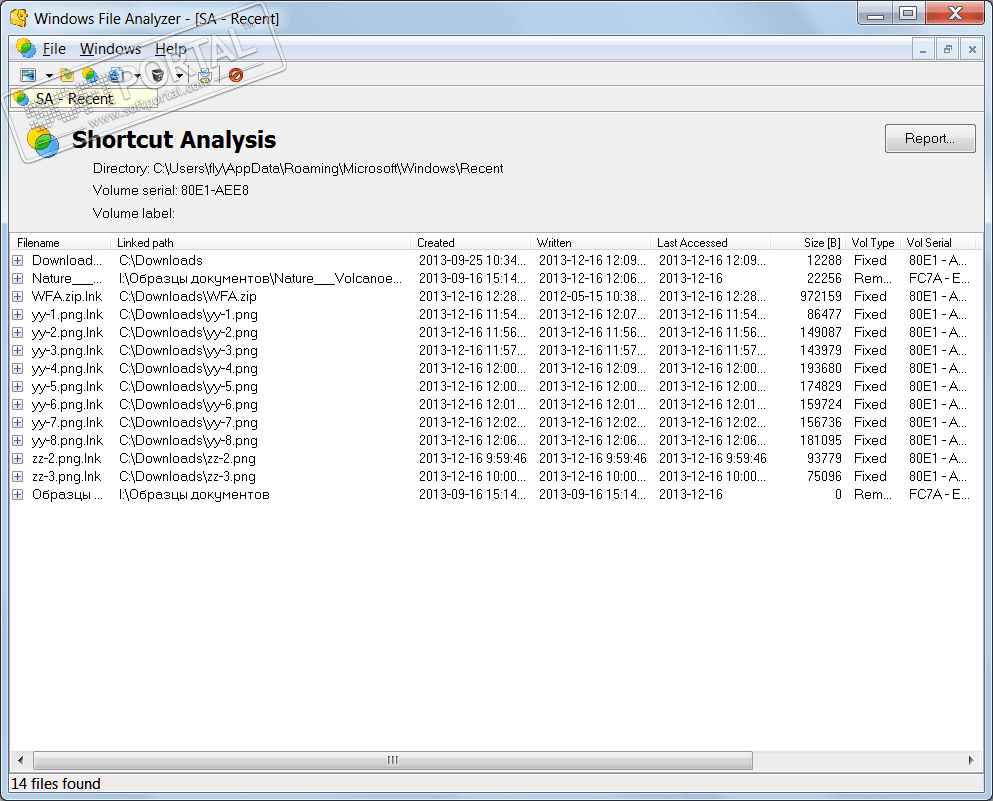The height and width of the screenshot is (801, 993).
Task: Select the C:\Downloads\WFA.zip linked path
Action: point(187,296)
